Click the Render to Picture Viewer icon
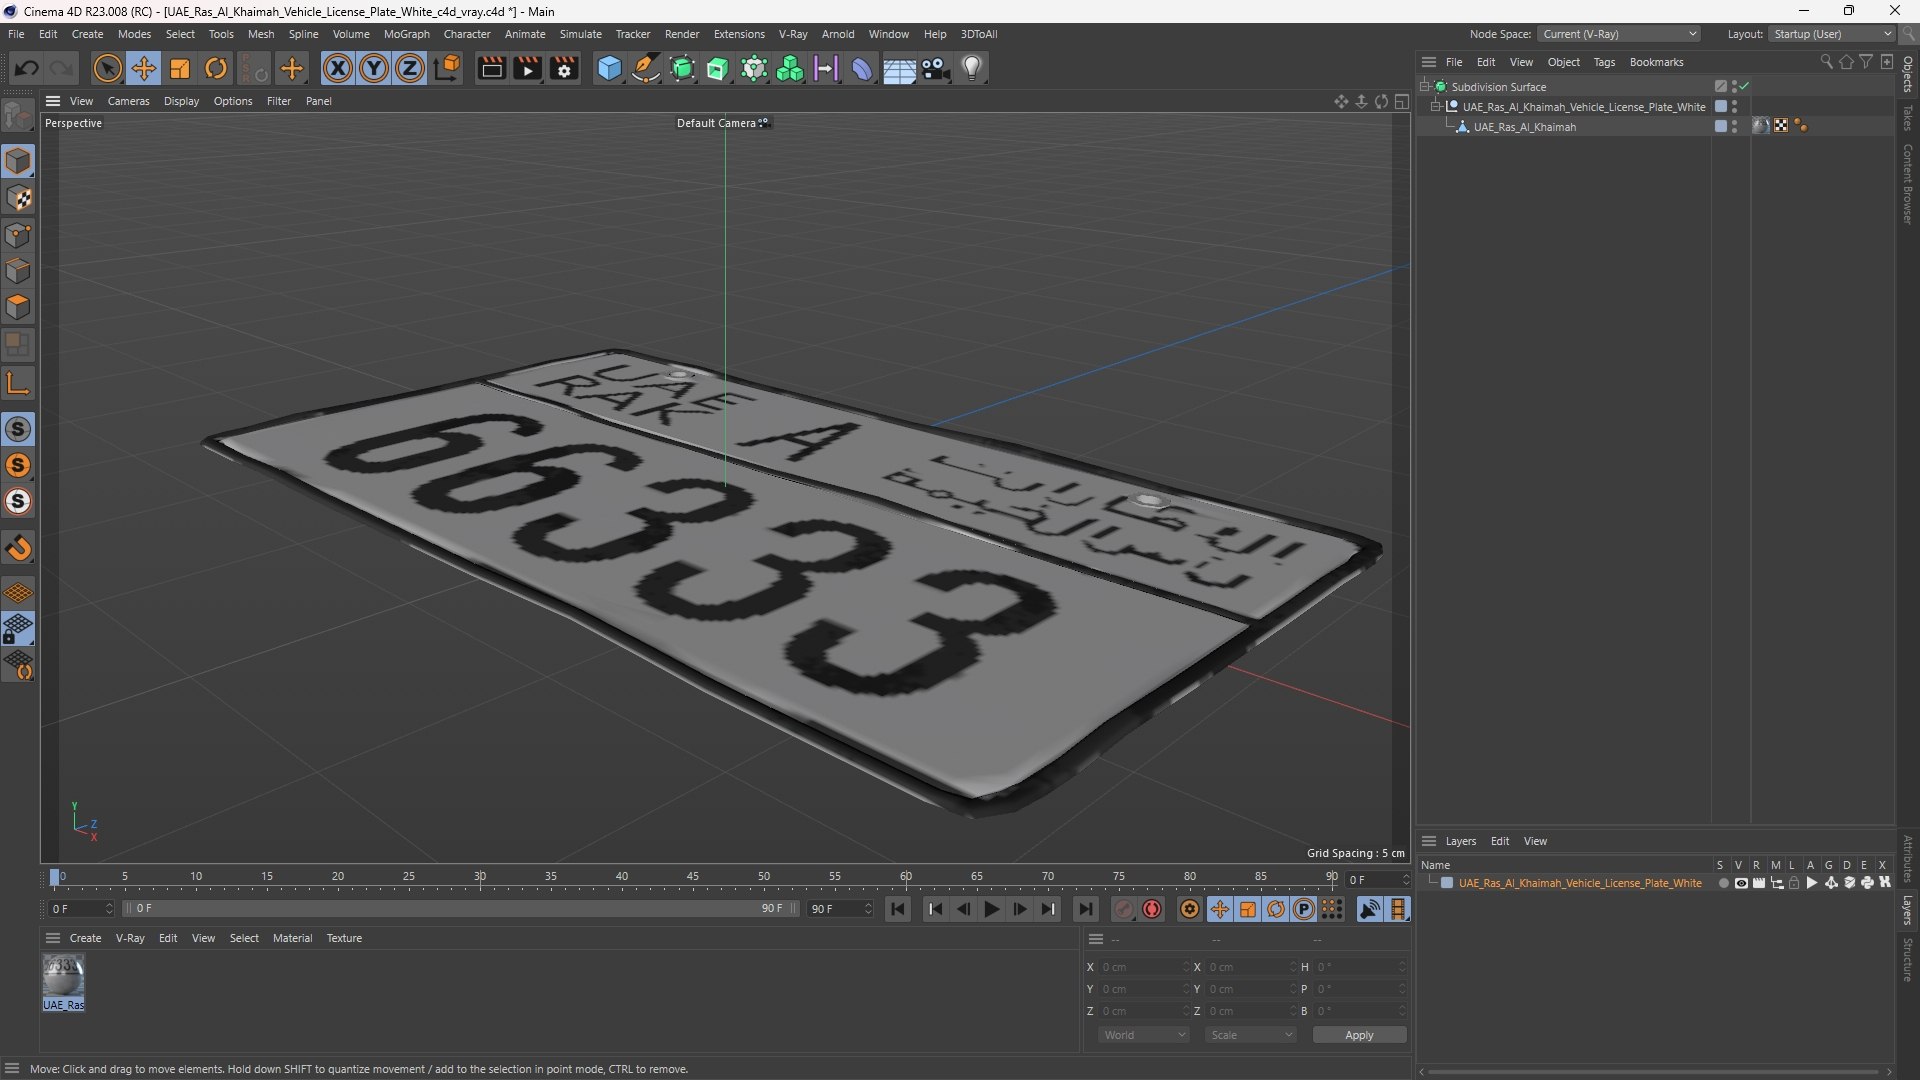Screen dimensions: 1920x1080 pos(527,68)
